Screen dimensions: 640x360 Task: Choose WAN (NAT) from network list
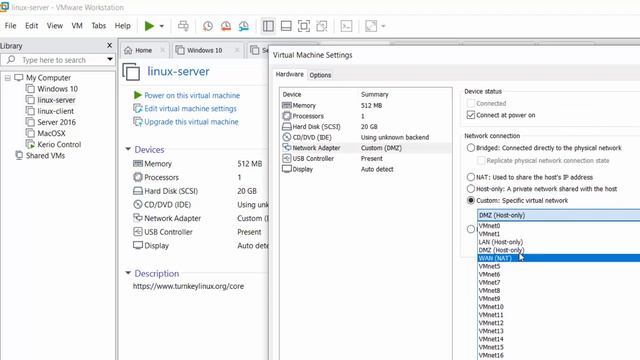click(x=558, y=258)
